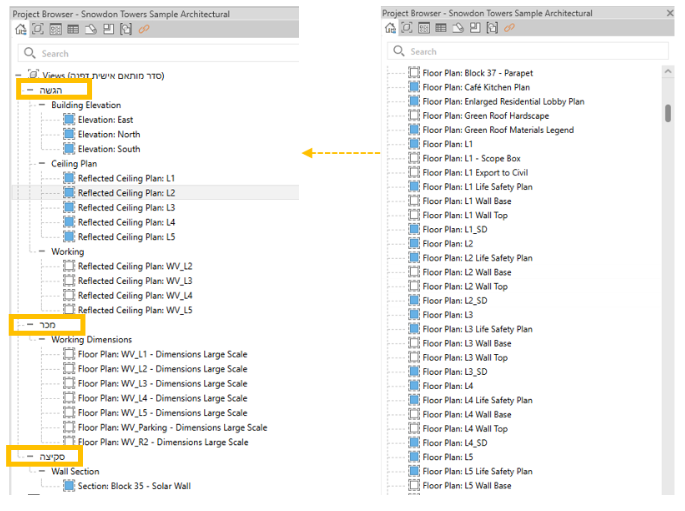Viewport: 685px width, 511px height.
Task: Click the Search field in left Project Browser
Action: point(159,53)
